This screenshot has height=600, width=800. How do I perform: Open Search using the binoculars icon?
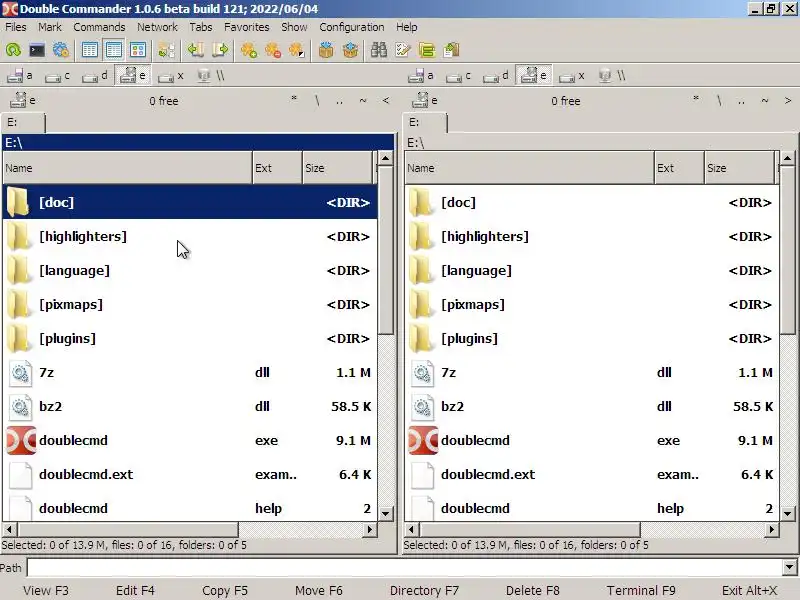(379, 50)
